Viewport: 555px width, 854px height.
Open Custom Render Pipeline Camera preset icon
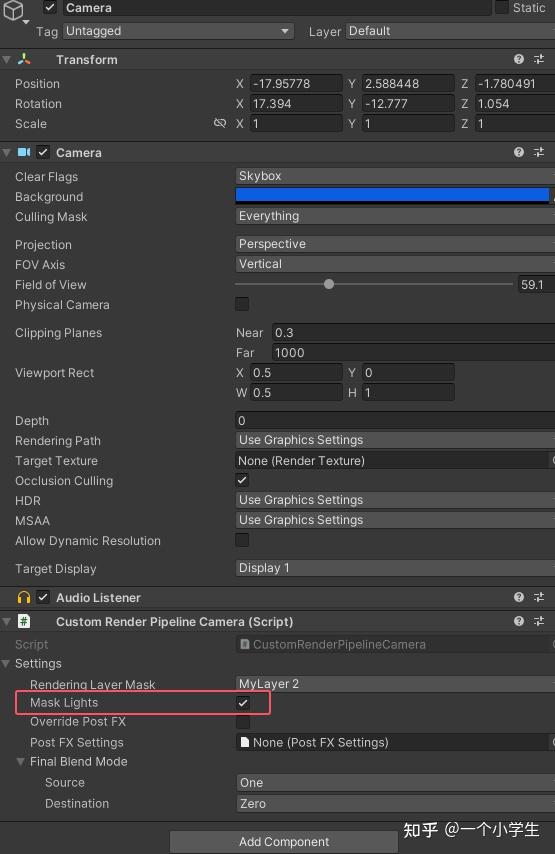click(539, 621)
